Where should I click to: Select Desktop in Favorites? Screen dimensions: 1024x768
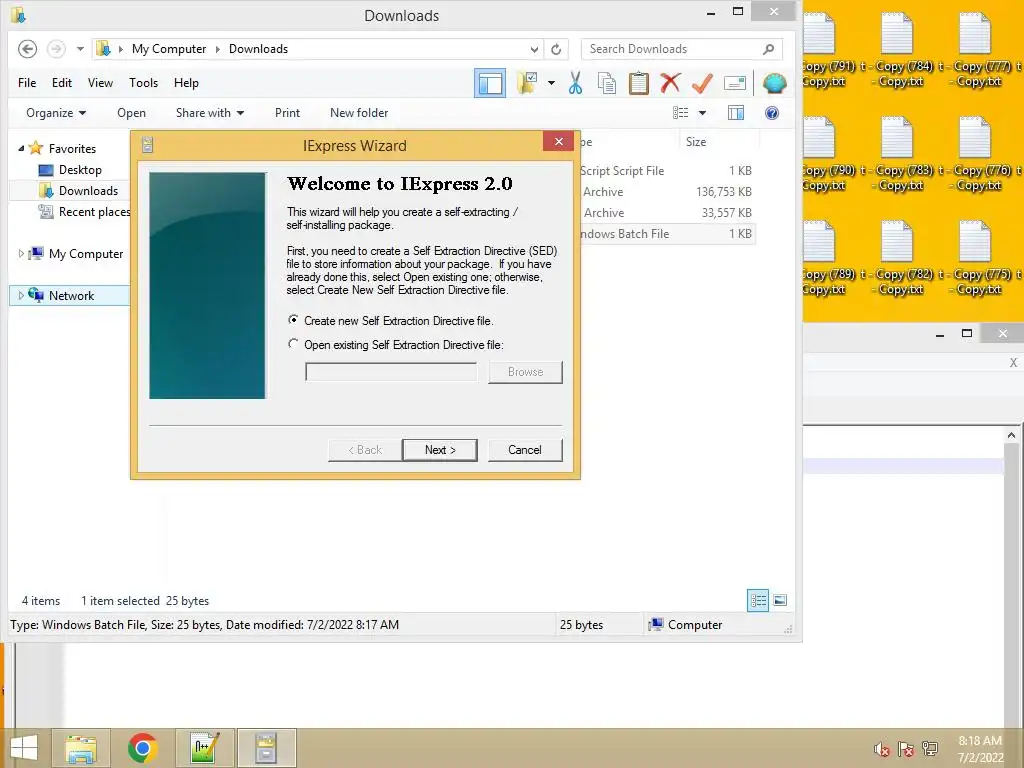[80, 170]
